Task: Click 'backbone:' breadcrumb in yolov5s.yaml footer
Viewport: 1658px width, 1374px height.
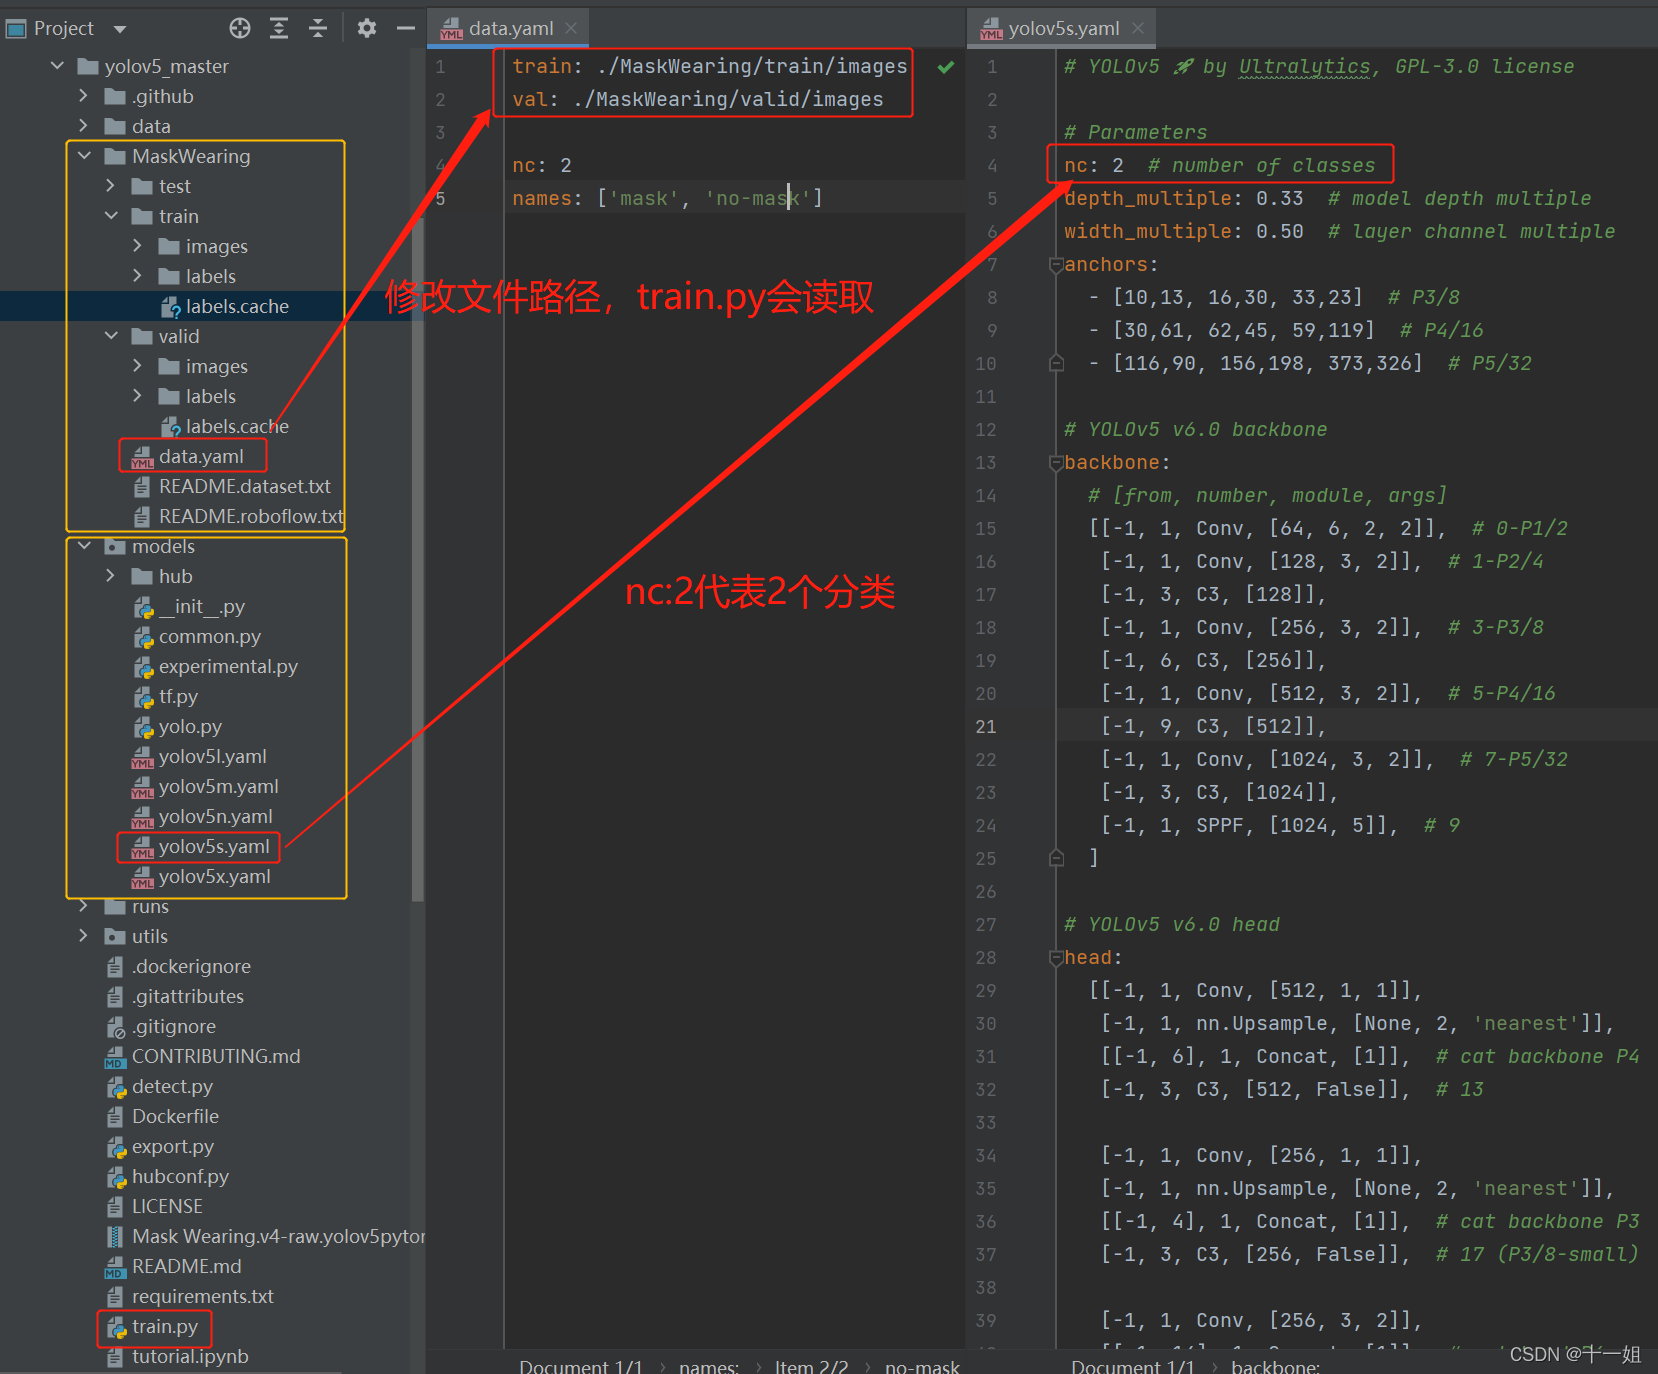Action: click(1275, 1365)
